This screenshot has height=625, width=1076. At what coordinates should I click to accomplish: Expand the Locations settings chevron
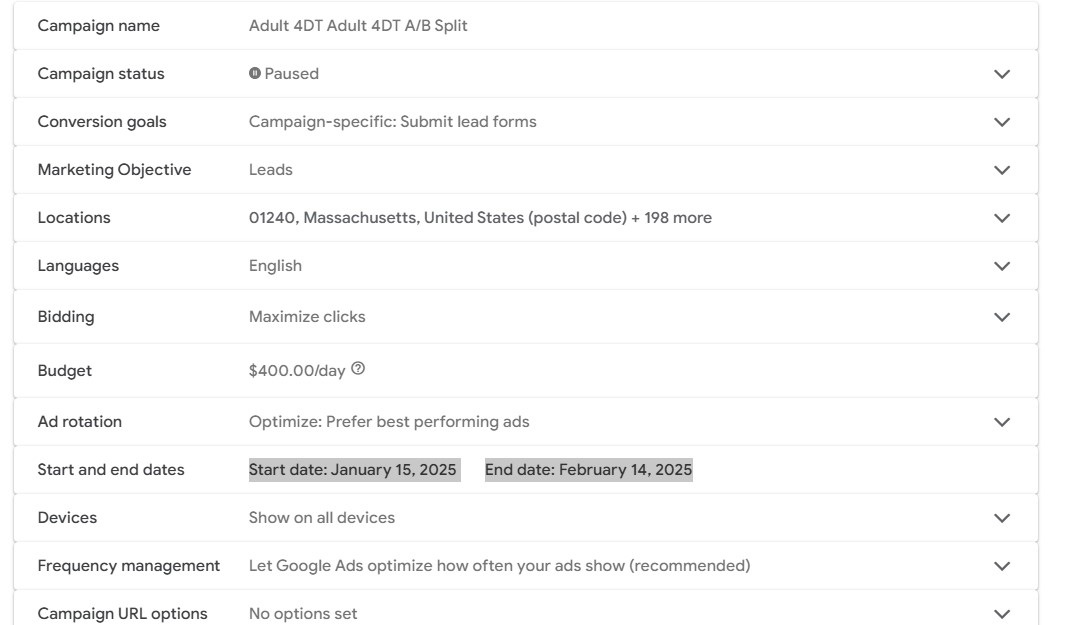click(x=1002, y=218)
